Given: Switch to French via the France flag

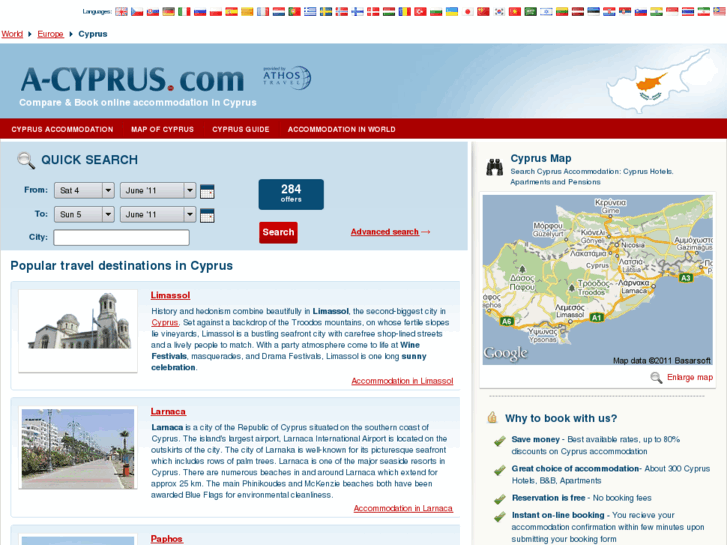Looking at the screenshot, I should tap(263, 12).
